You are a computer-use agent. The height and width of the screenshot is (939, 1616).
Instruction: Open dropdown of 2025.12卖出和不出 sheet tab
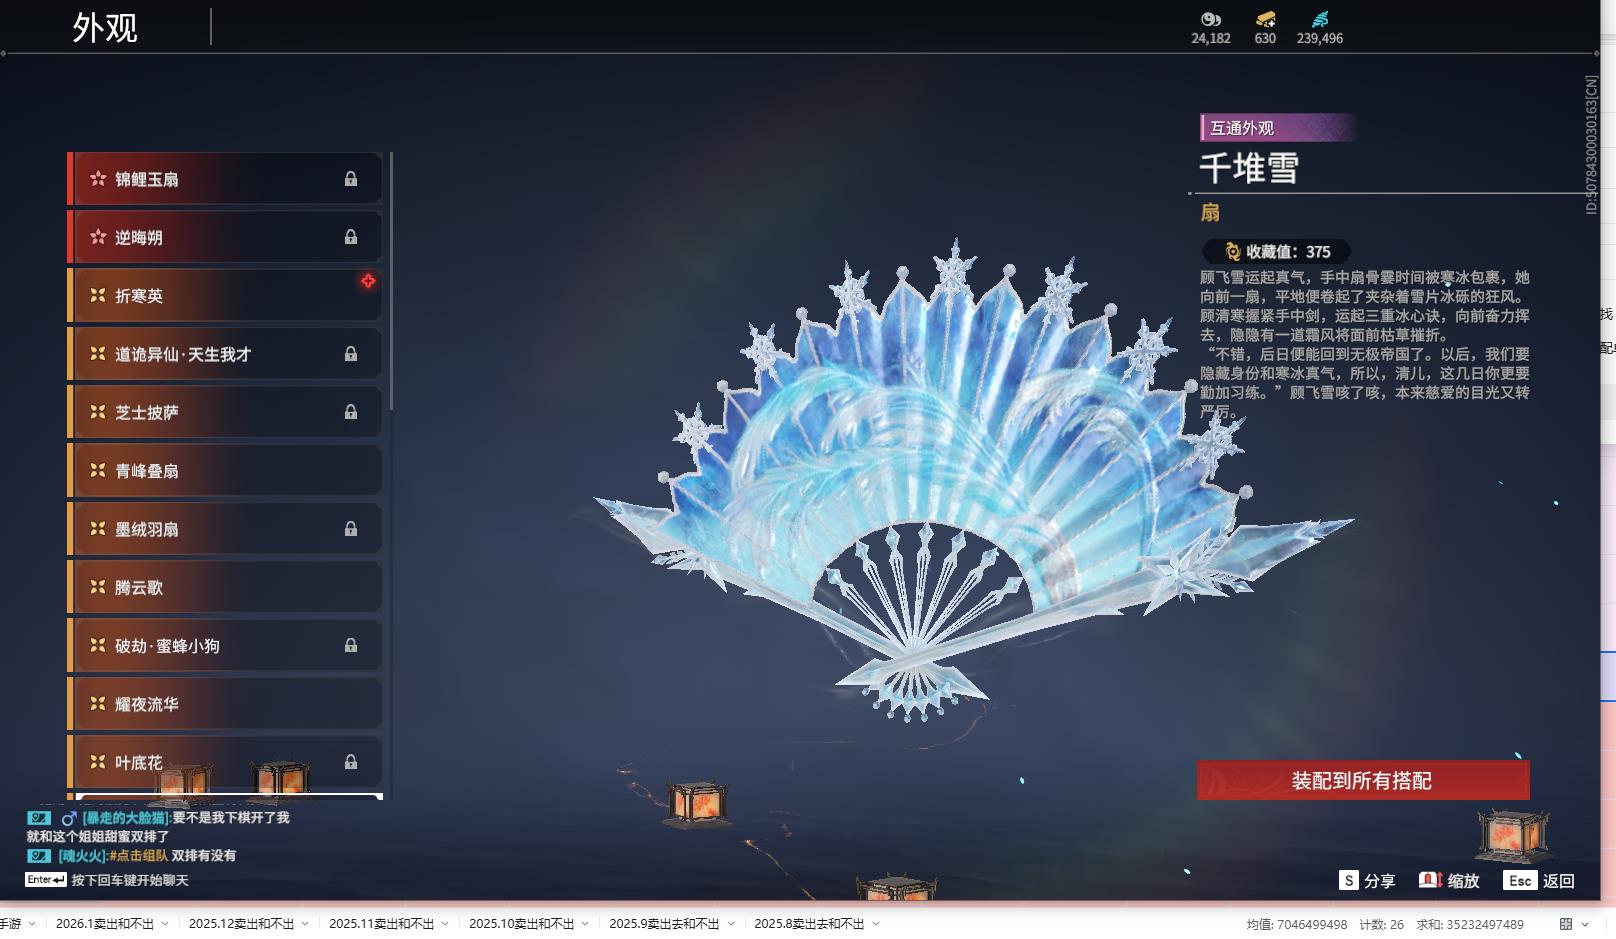click(x=305, y=924)
